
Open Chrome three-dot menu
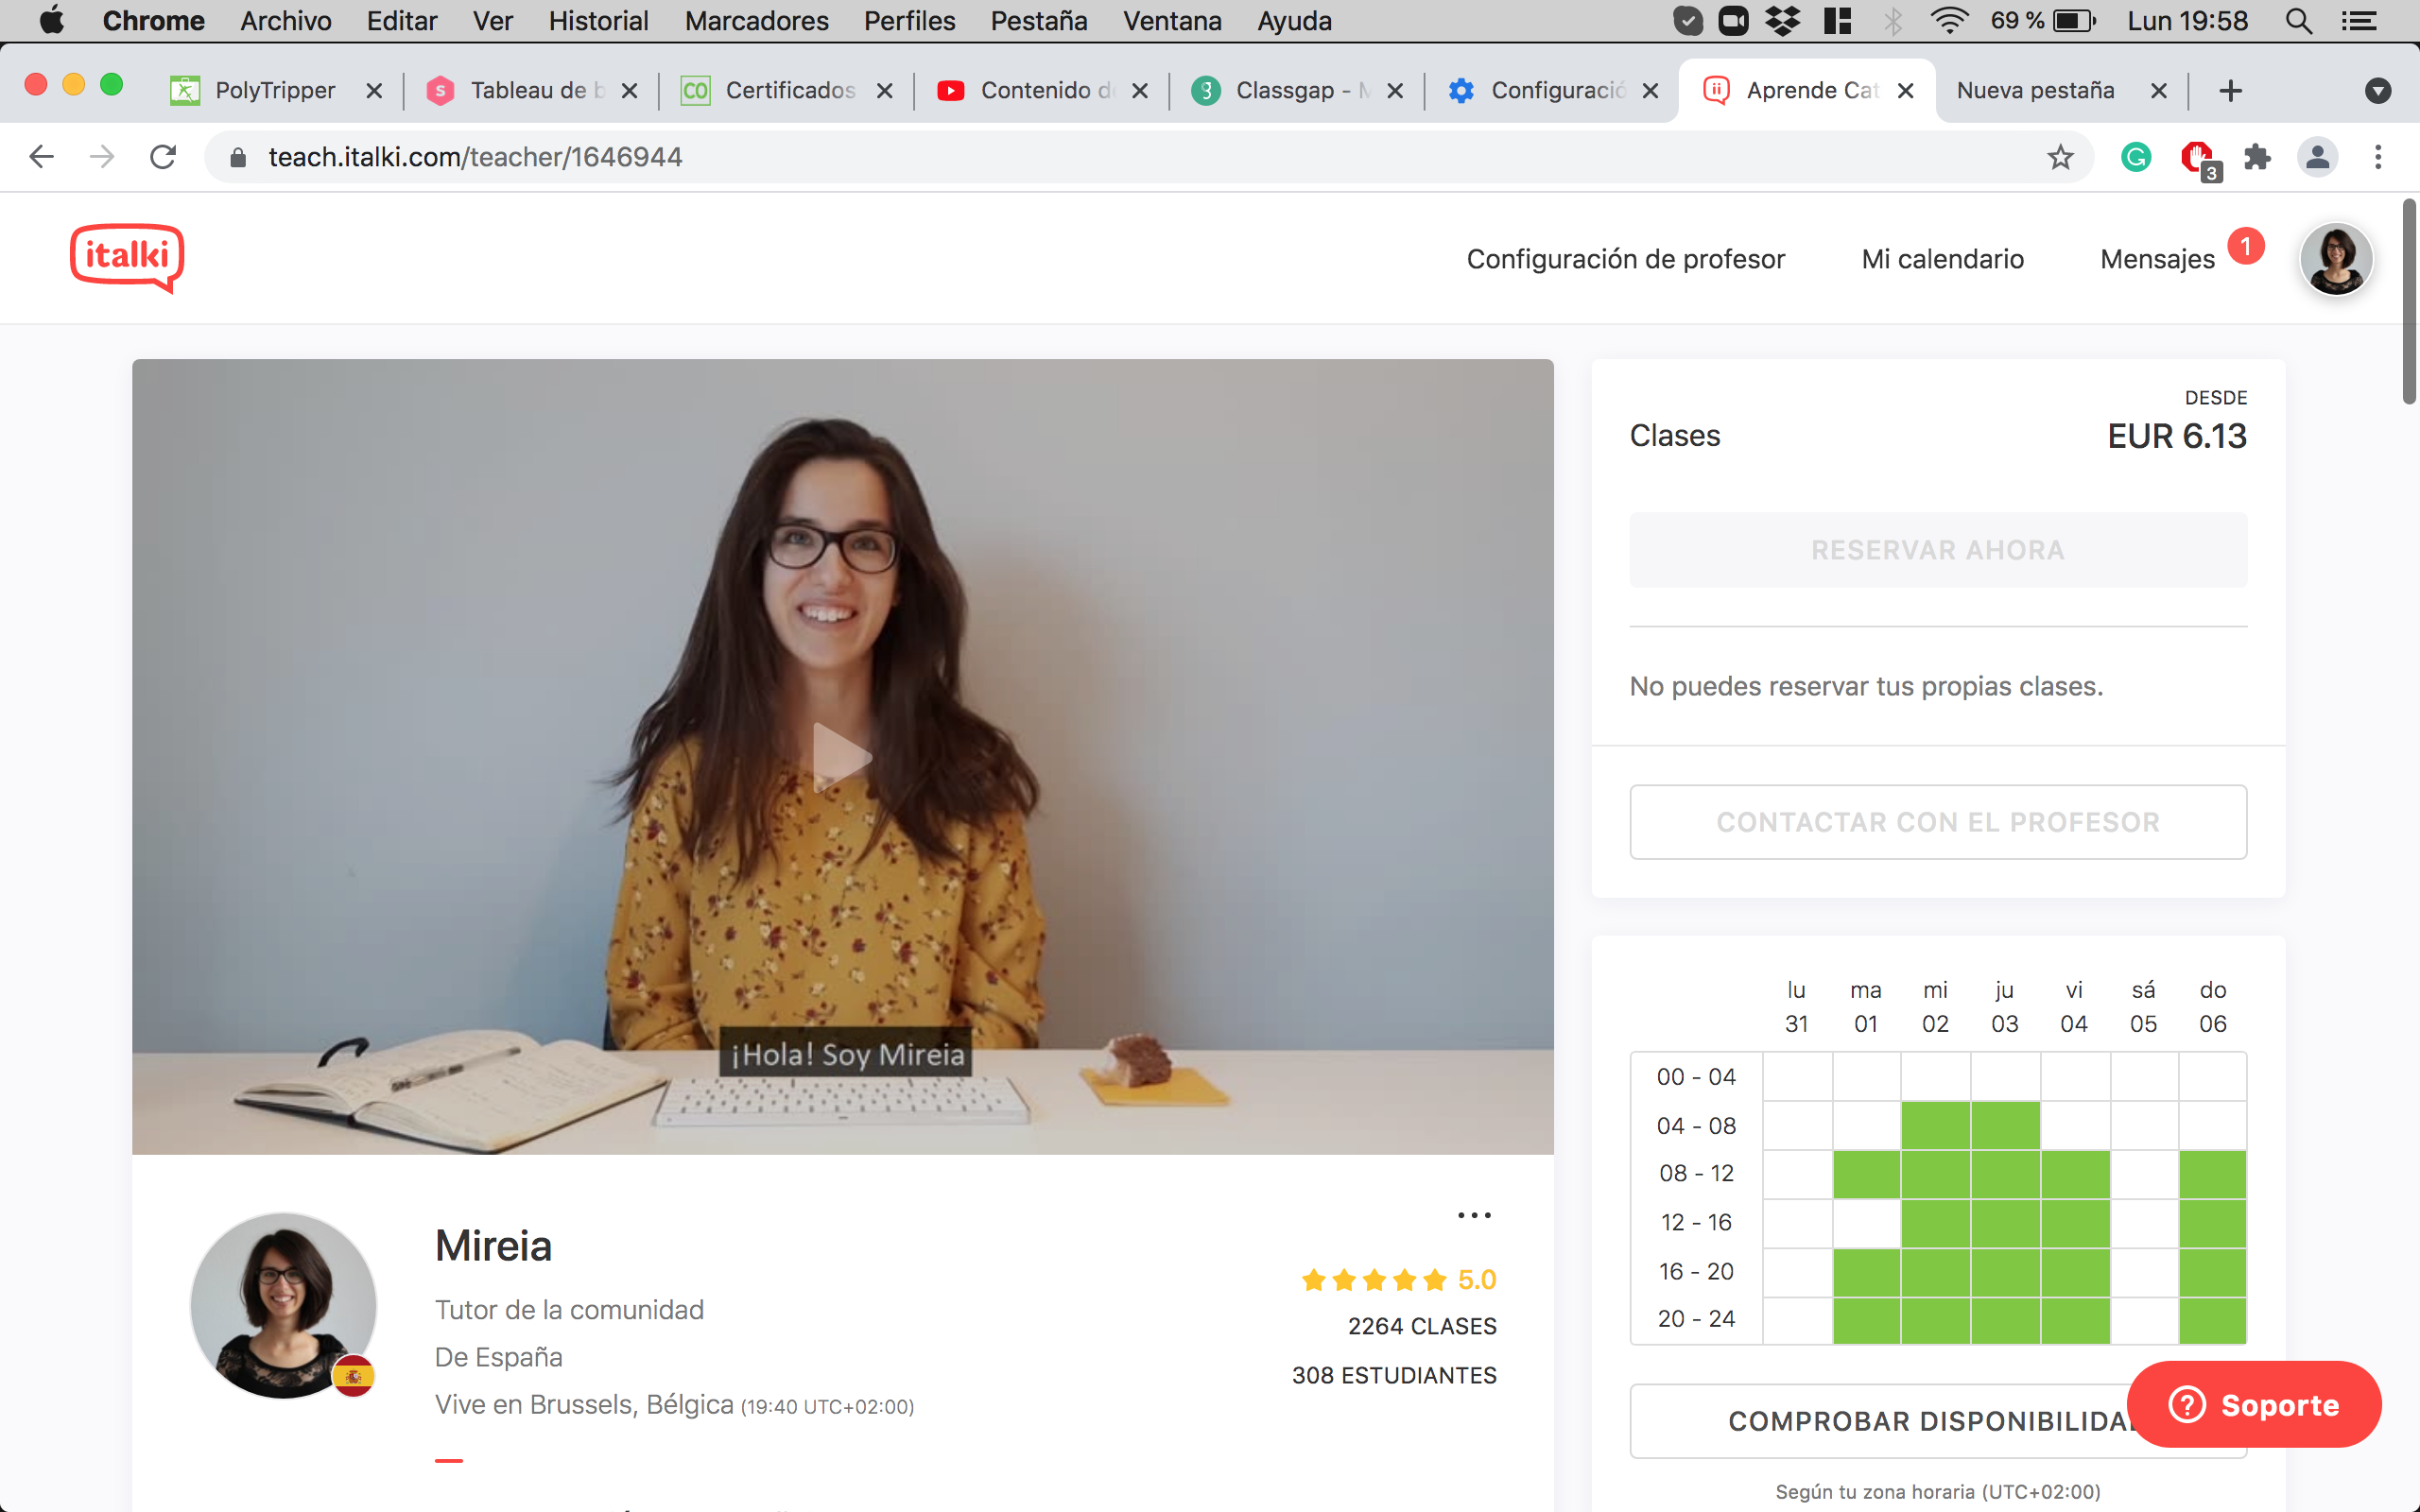[2378, 157]
